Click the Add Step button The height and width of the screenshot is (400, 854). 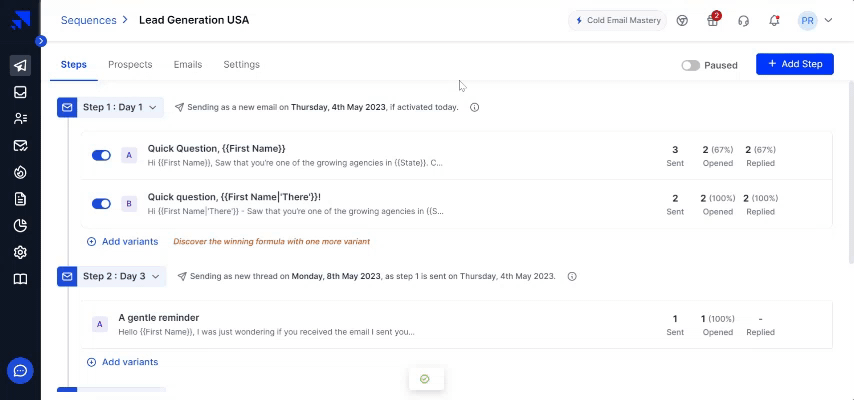click(x=794, y=64)
